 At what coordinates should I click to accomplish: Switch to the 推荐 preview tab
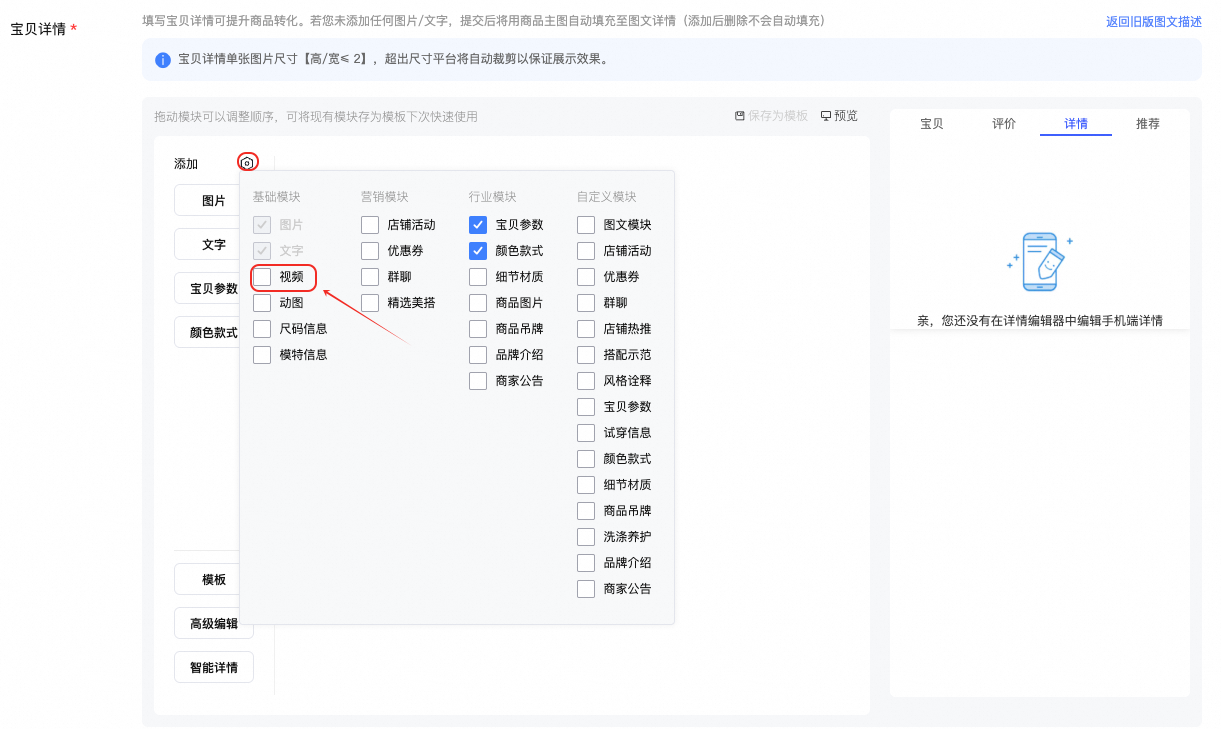coord(1148,124)
